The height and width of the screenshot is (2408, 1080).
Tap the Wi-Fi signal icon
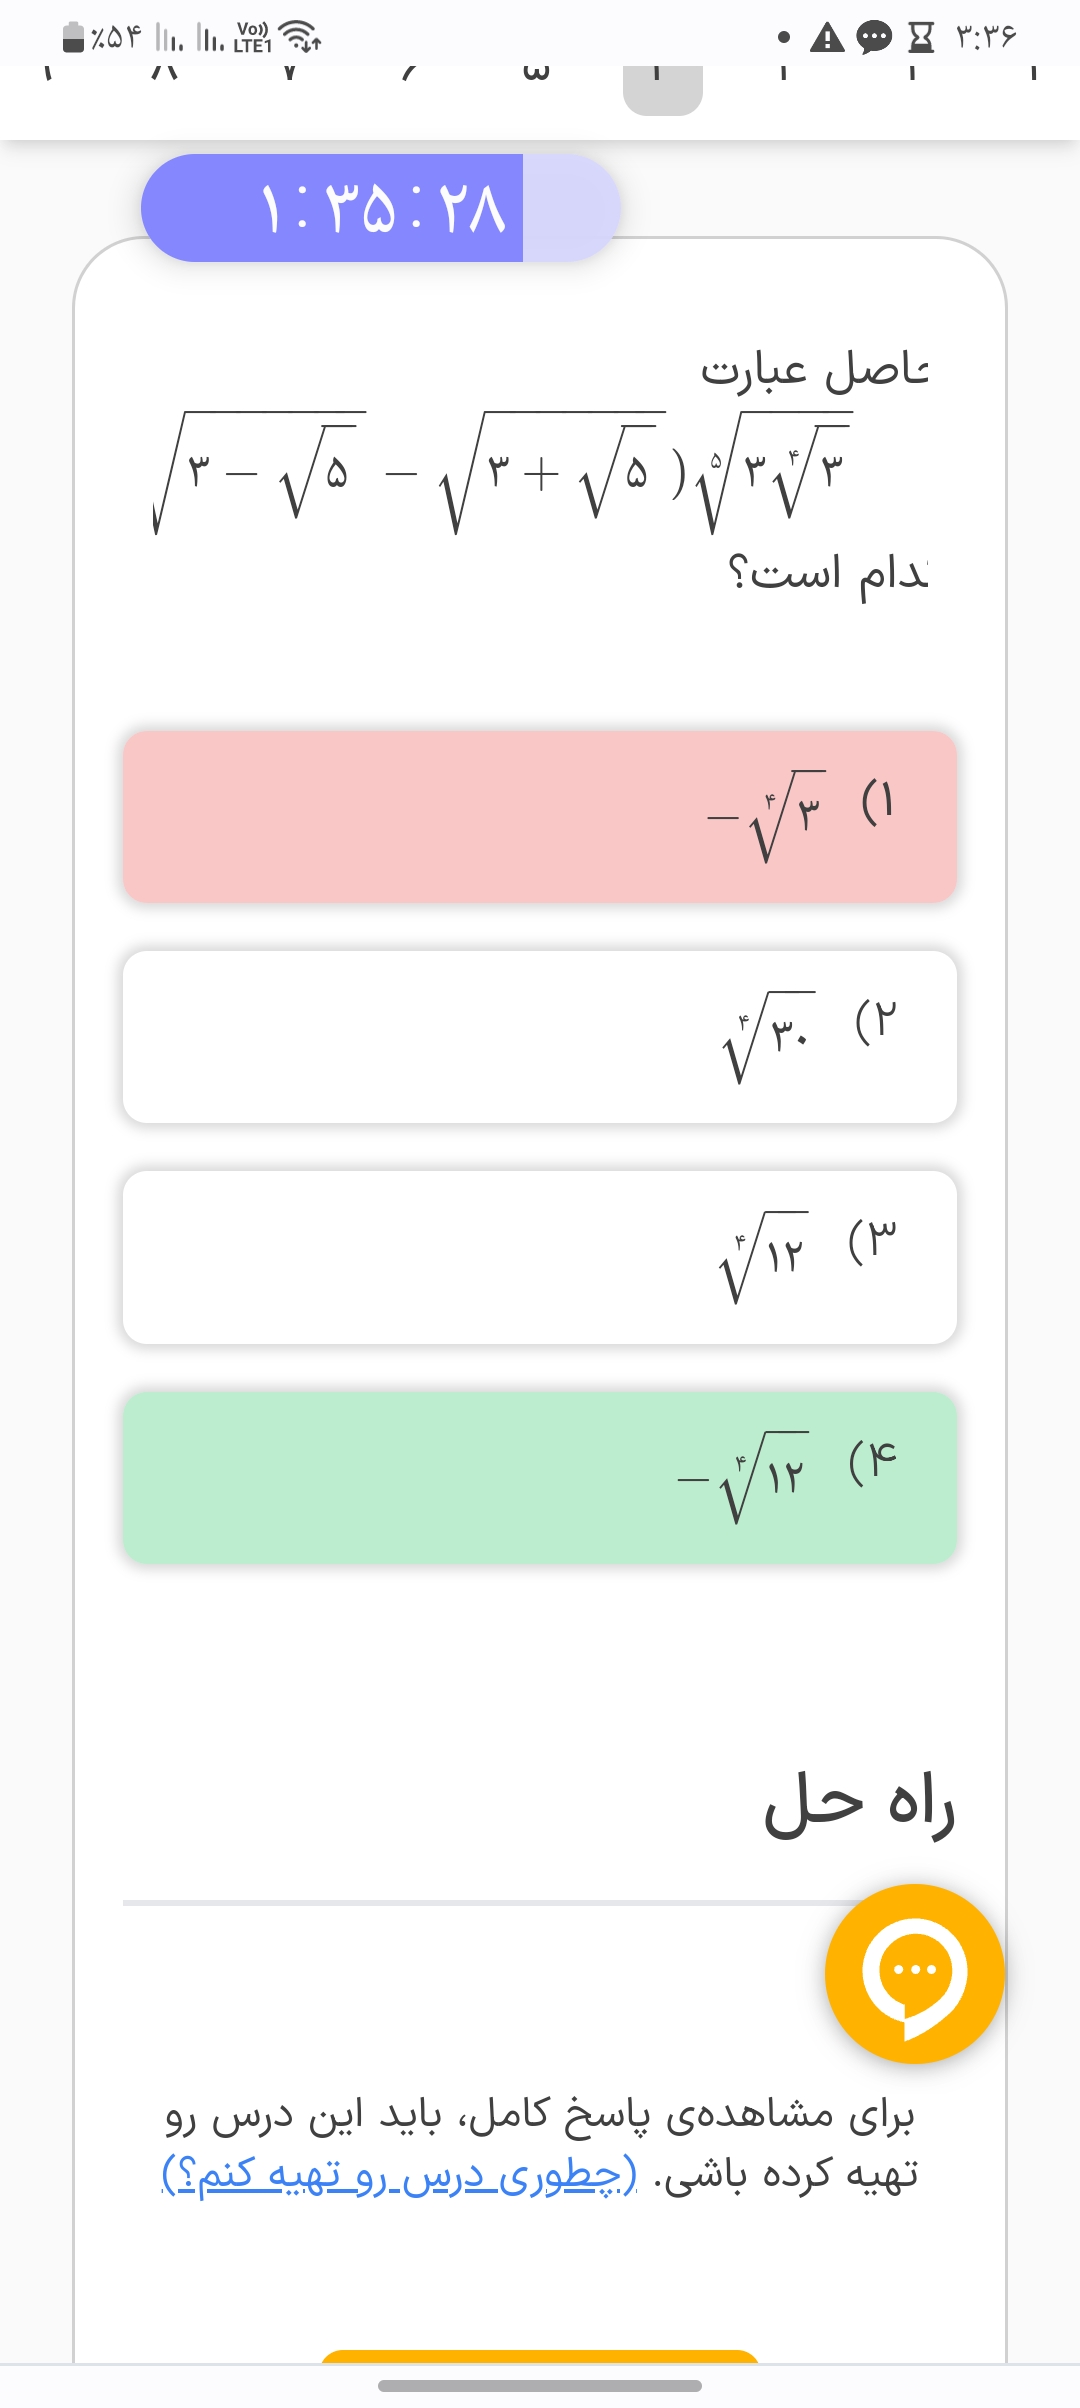299,37
